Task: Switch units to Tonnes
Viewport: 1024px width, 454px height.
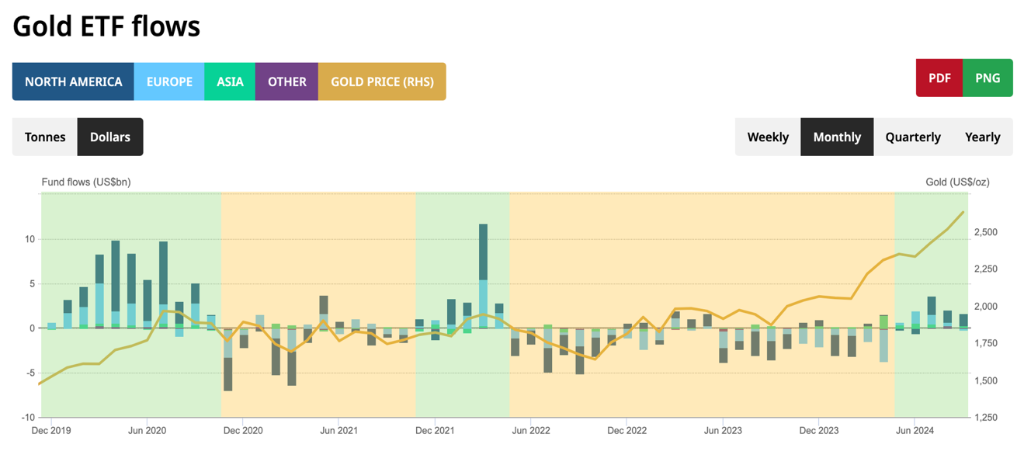Action: point(45,137)
